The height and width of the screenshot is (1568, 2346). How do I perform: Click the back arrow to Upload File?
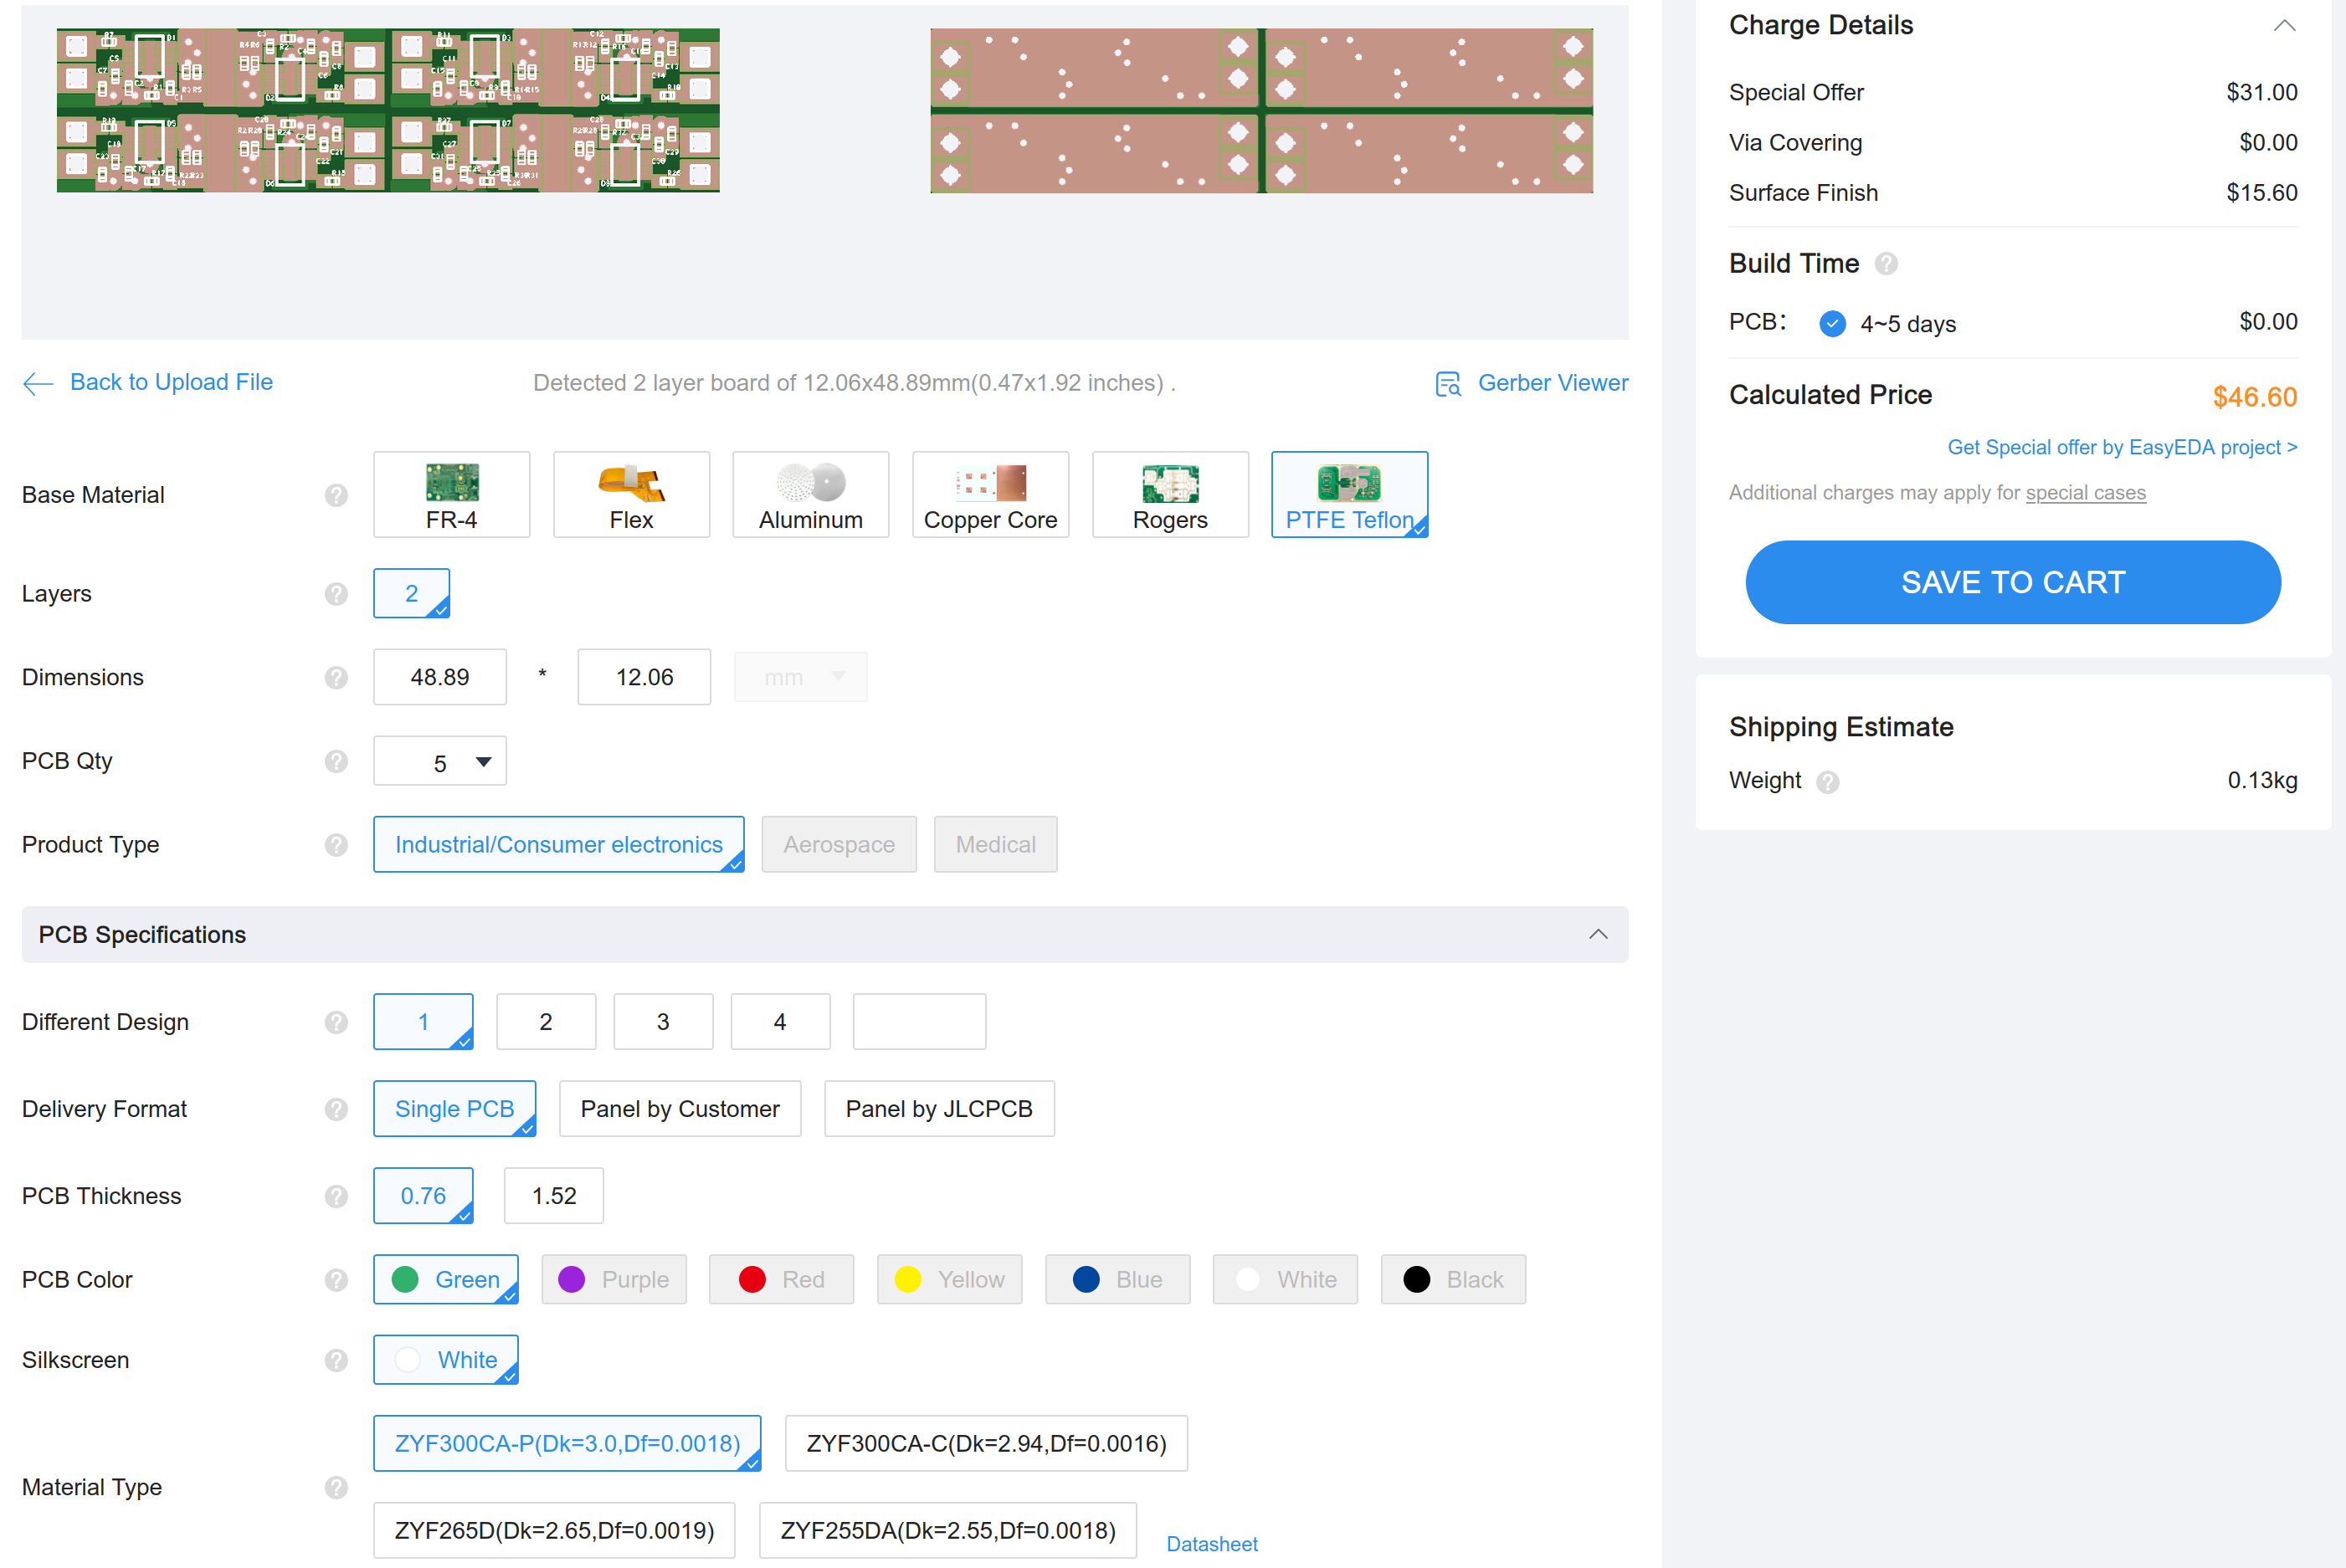[38, 383]
